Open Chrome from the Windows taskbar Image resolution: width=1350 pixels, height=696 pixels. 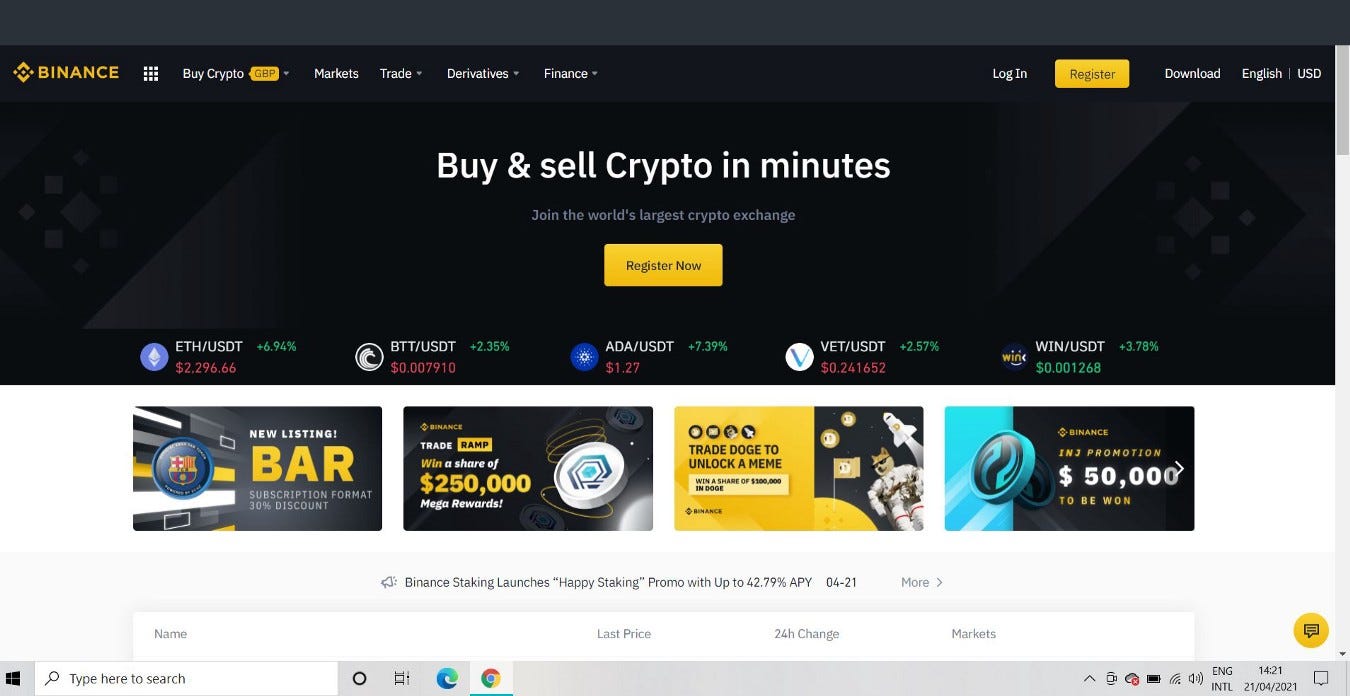[x=490, y=678]
